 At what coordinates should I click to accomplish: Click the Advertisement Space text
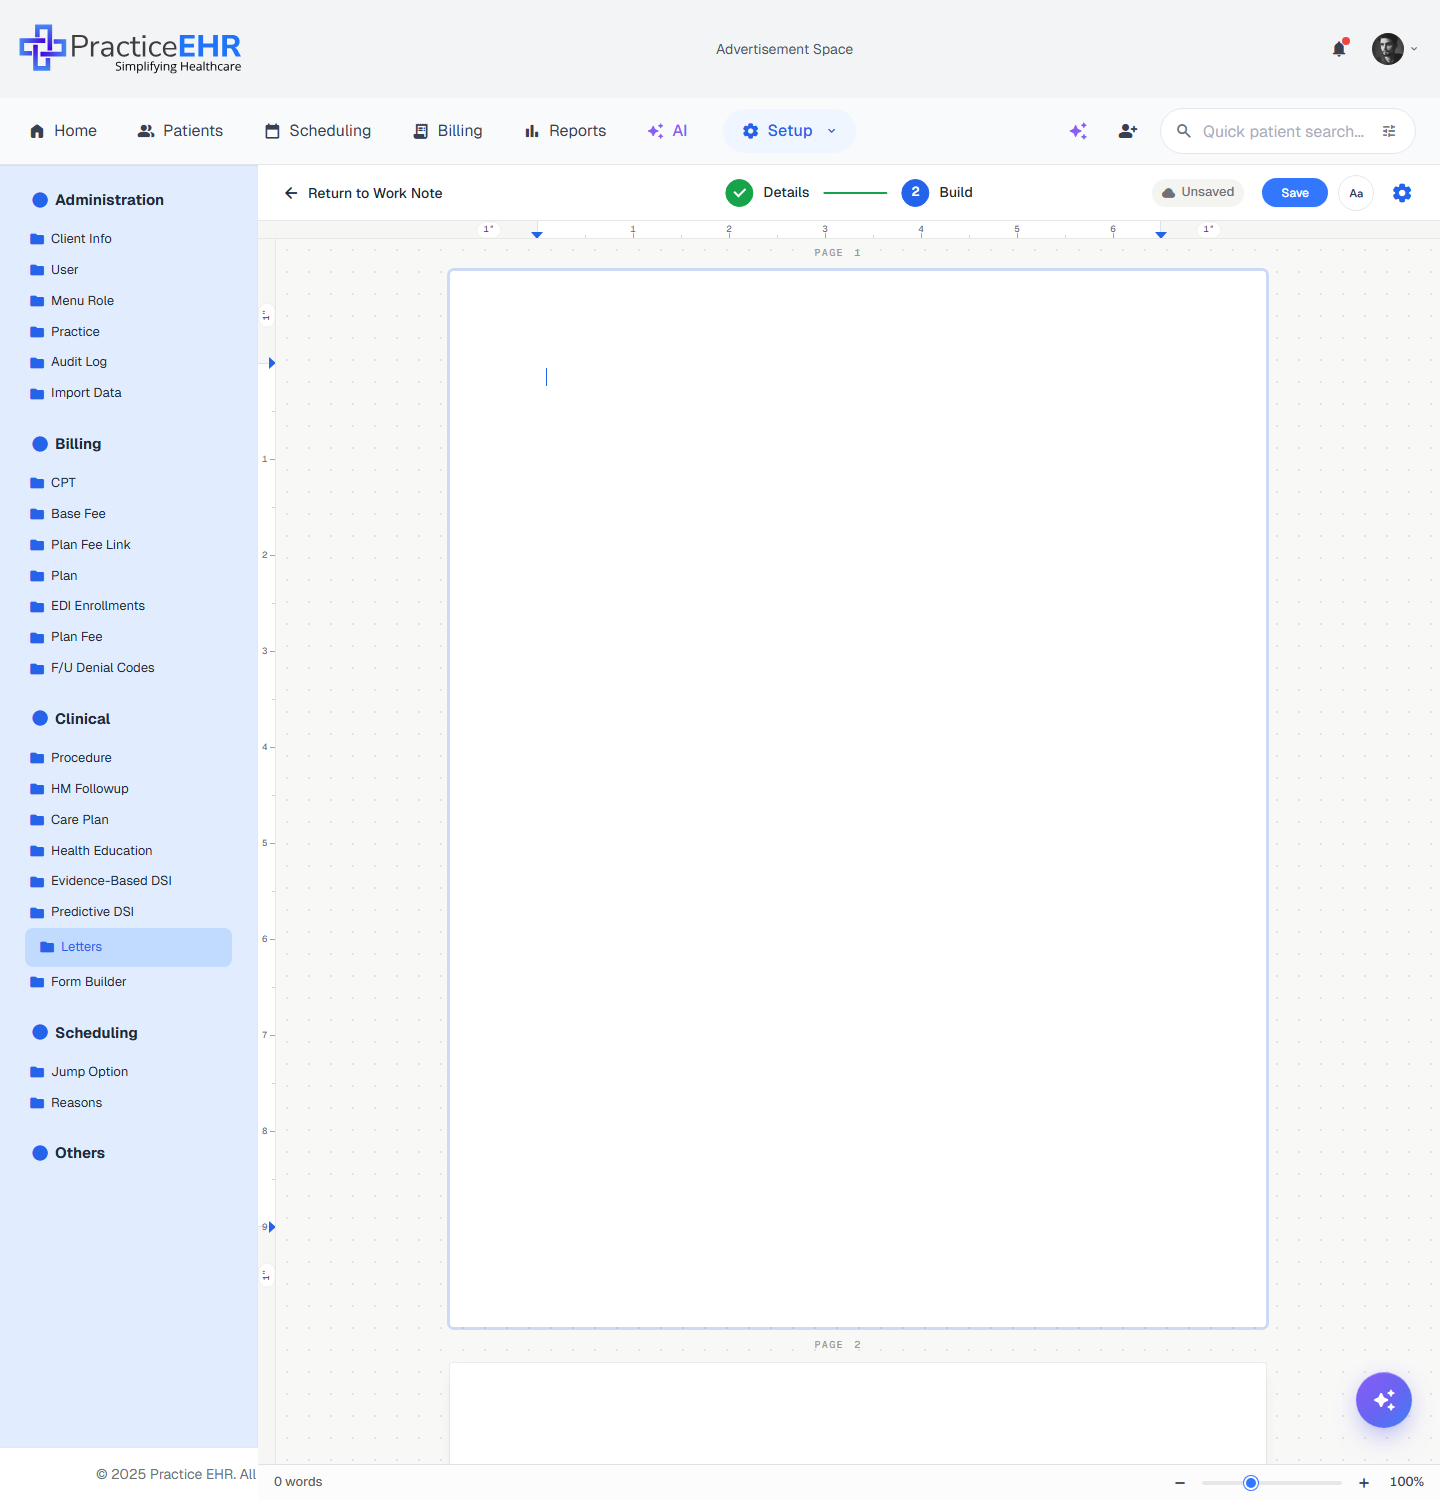784,49
